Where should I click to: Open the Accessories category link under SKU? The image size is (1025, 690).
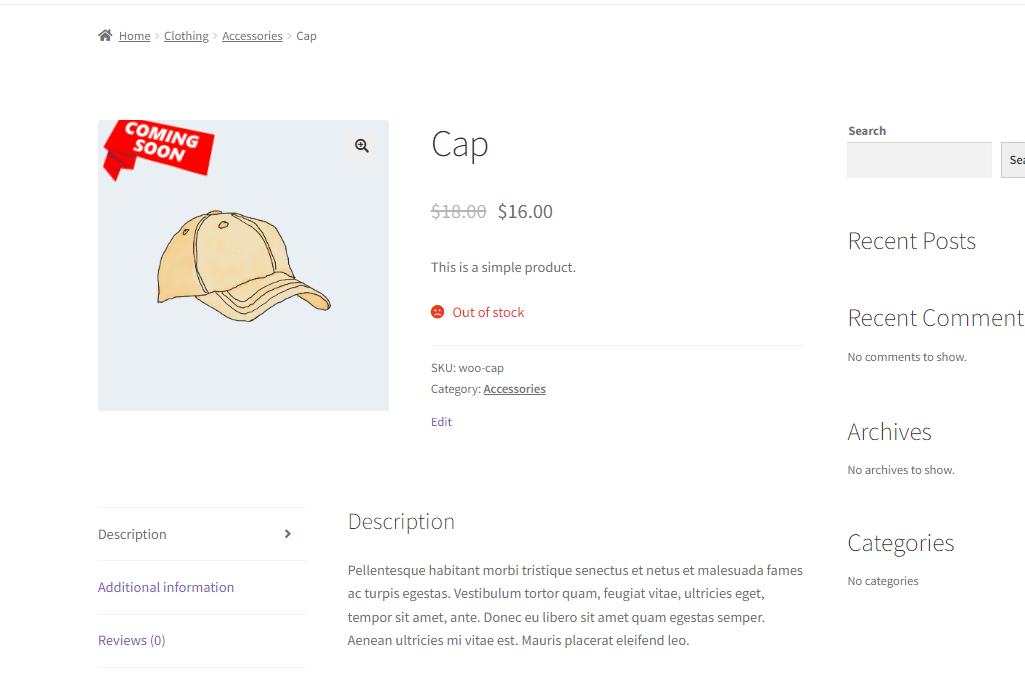point(514,389)
